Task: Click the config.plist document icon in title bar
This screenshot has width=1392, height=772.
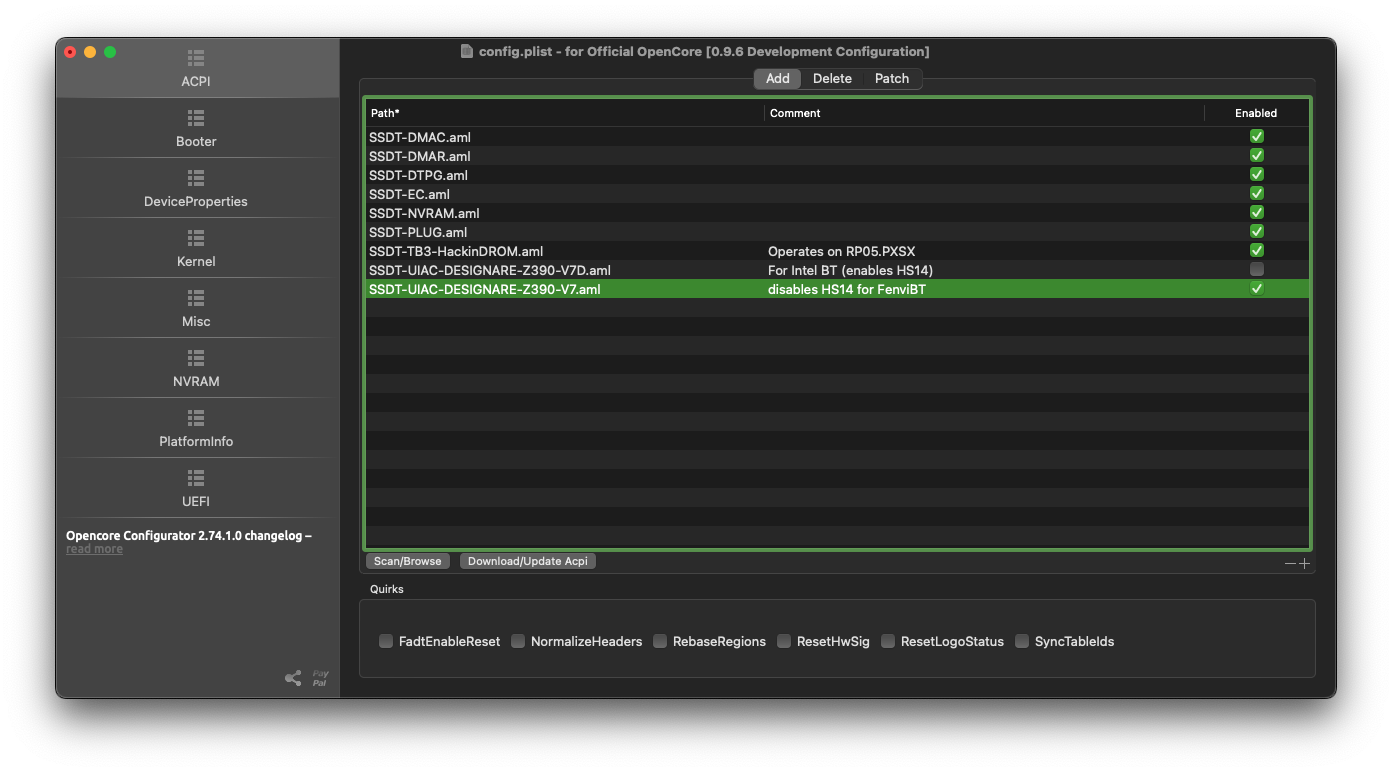Action: click(467, 51)
